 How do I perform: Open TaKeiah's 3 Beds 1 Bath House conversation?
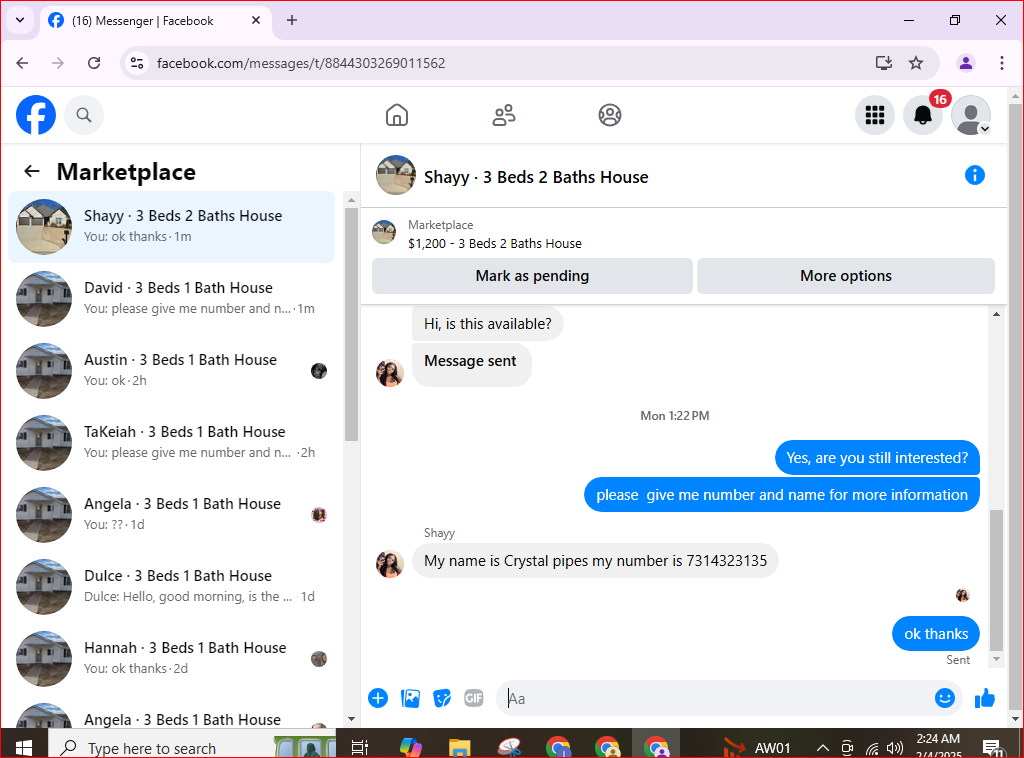172,442
